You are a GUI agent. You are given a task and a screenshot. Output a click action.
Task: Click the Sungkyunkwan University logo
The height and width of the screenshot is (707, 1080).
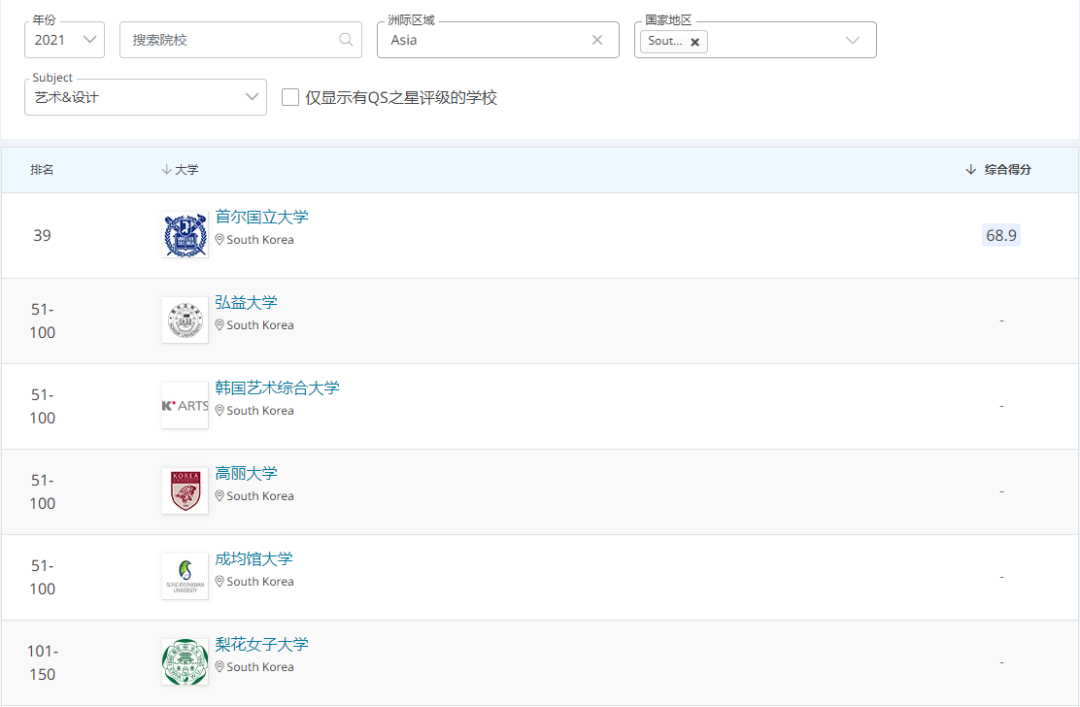pos(185,577)
